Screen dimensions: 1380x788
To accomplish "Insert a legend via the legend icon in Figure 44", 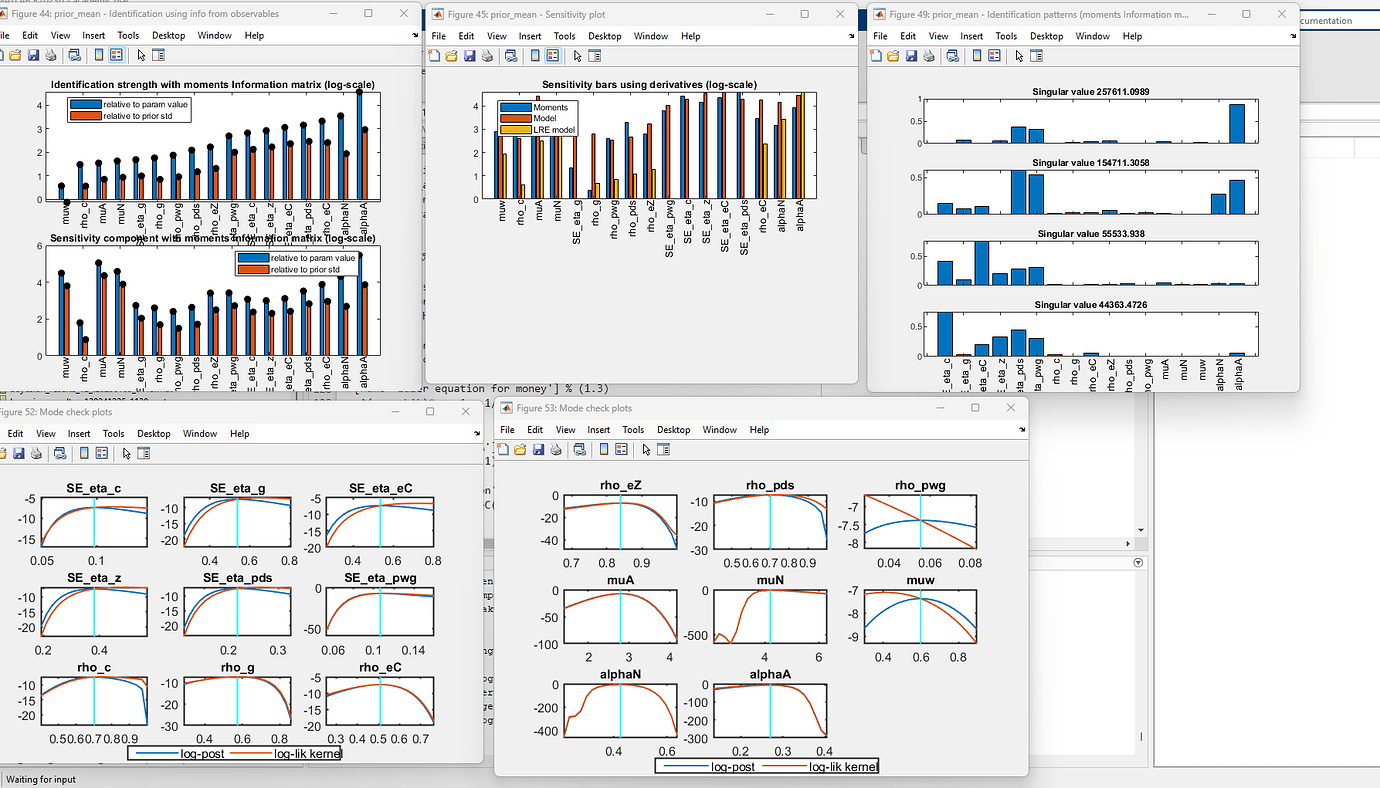I will 117,56.
